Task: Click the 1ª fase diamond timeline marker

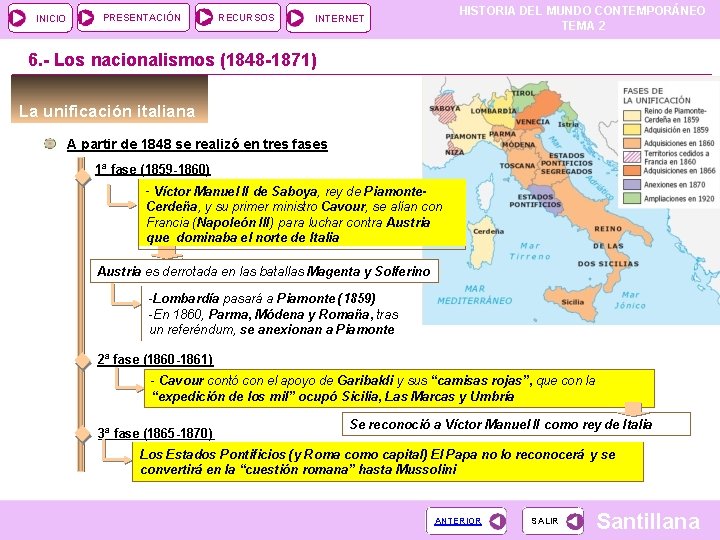Action: 83,176
